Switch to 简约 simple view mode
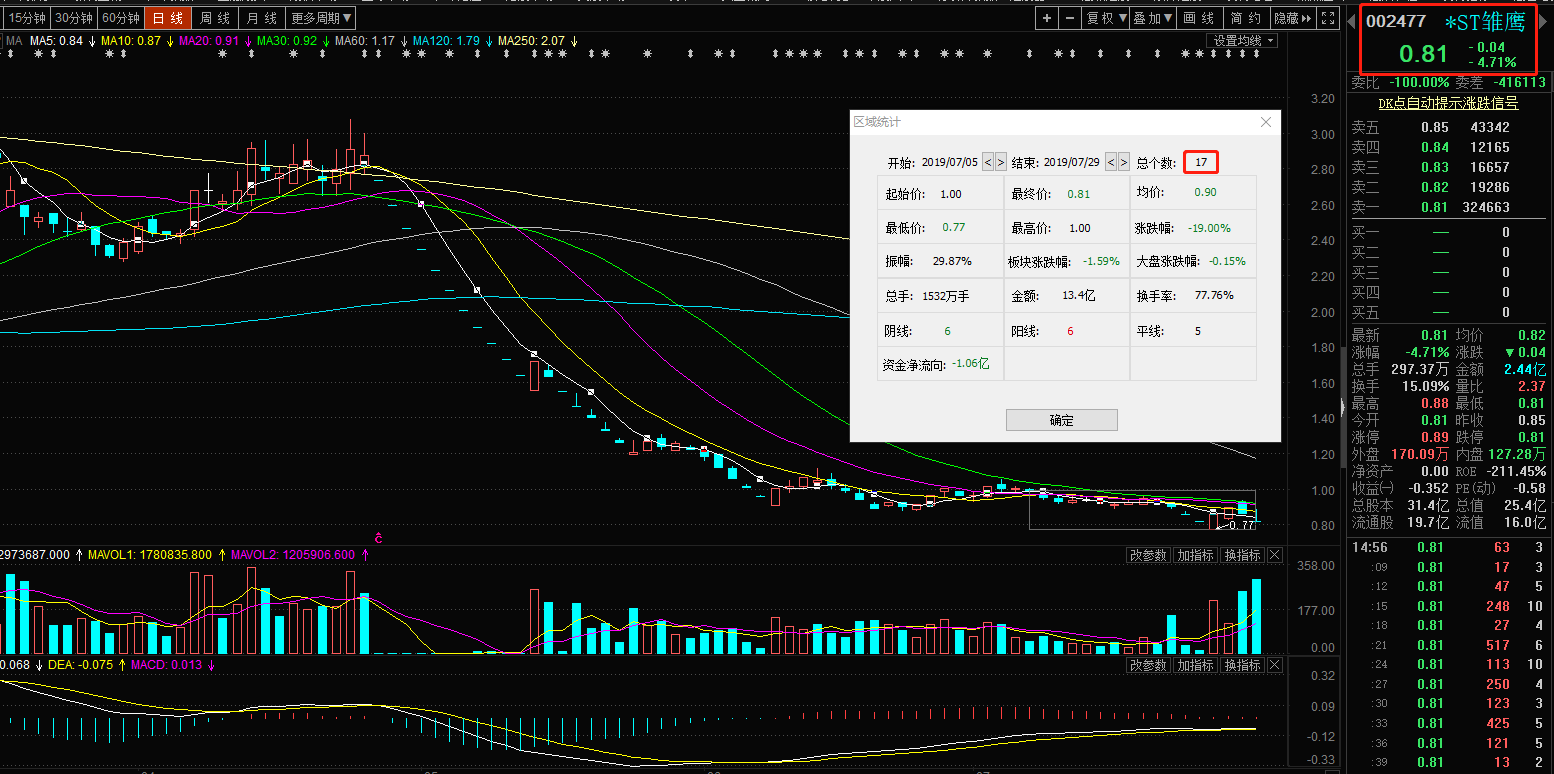 coord(1246,18)
